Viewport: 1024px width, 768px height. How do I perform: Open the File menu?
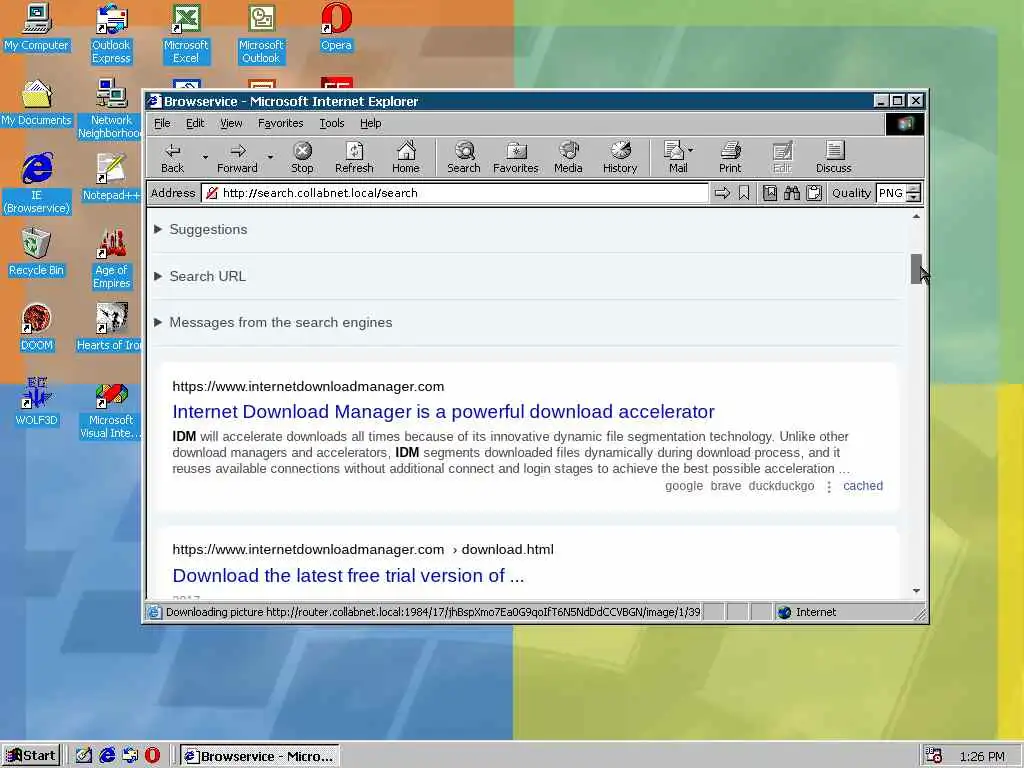tap(162, 123)
